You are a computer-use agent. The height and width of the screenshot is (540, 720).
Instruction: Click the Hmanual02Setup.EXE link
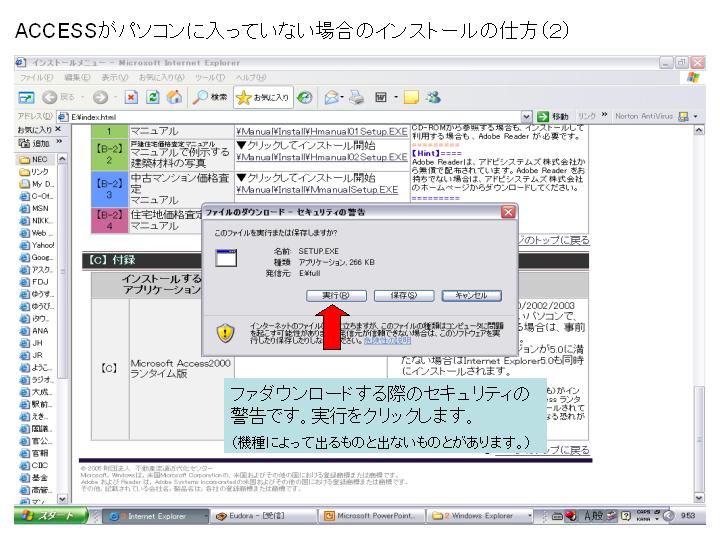(x=321, y=157)
